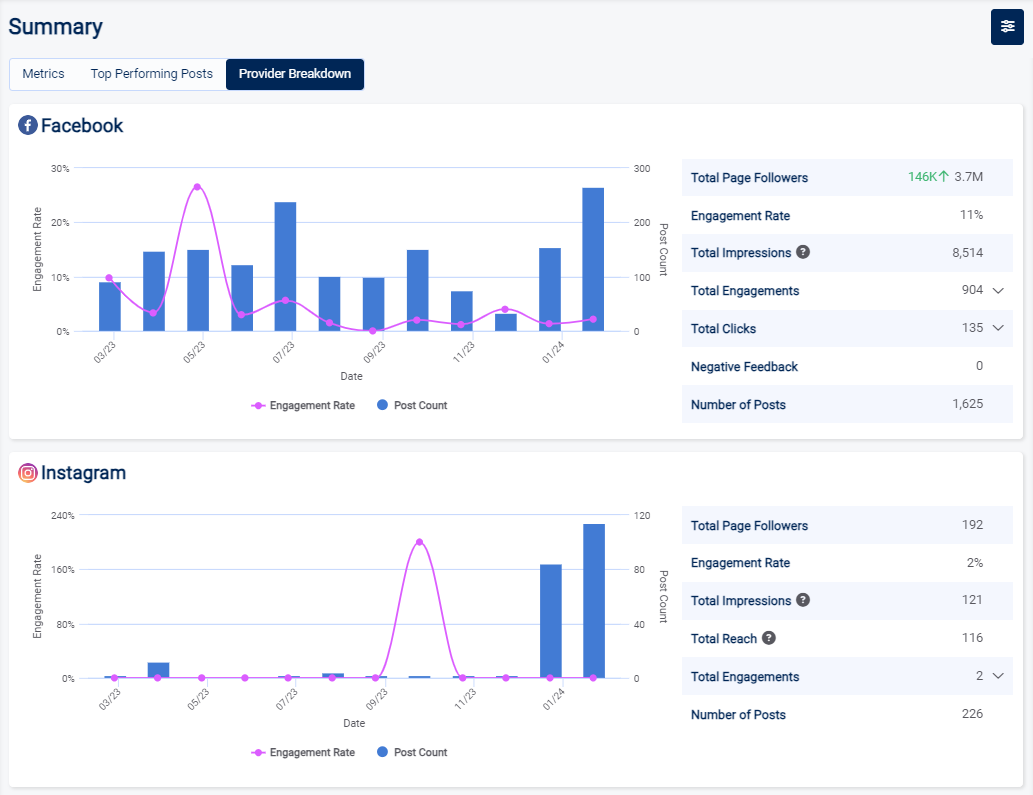The image size is (1033, 795).
Task: Click Instagram Total Impressions help icon
Action: coord(802,600)
